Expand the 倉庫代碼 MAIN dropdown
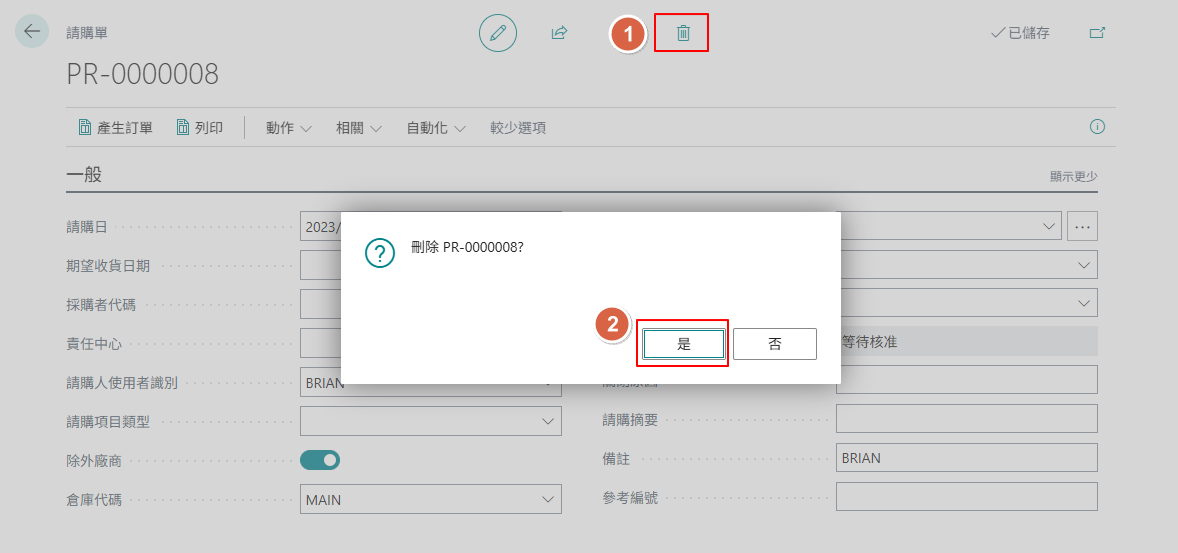 click(x=430, y=500)
